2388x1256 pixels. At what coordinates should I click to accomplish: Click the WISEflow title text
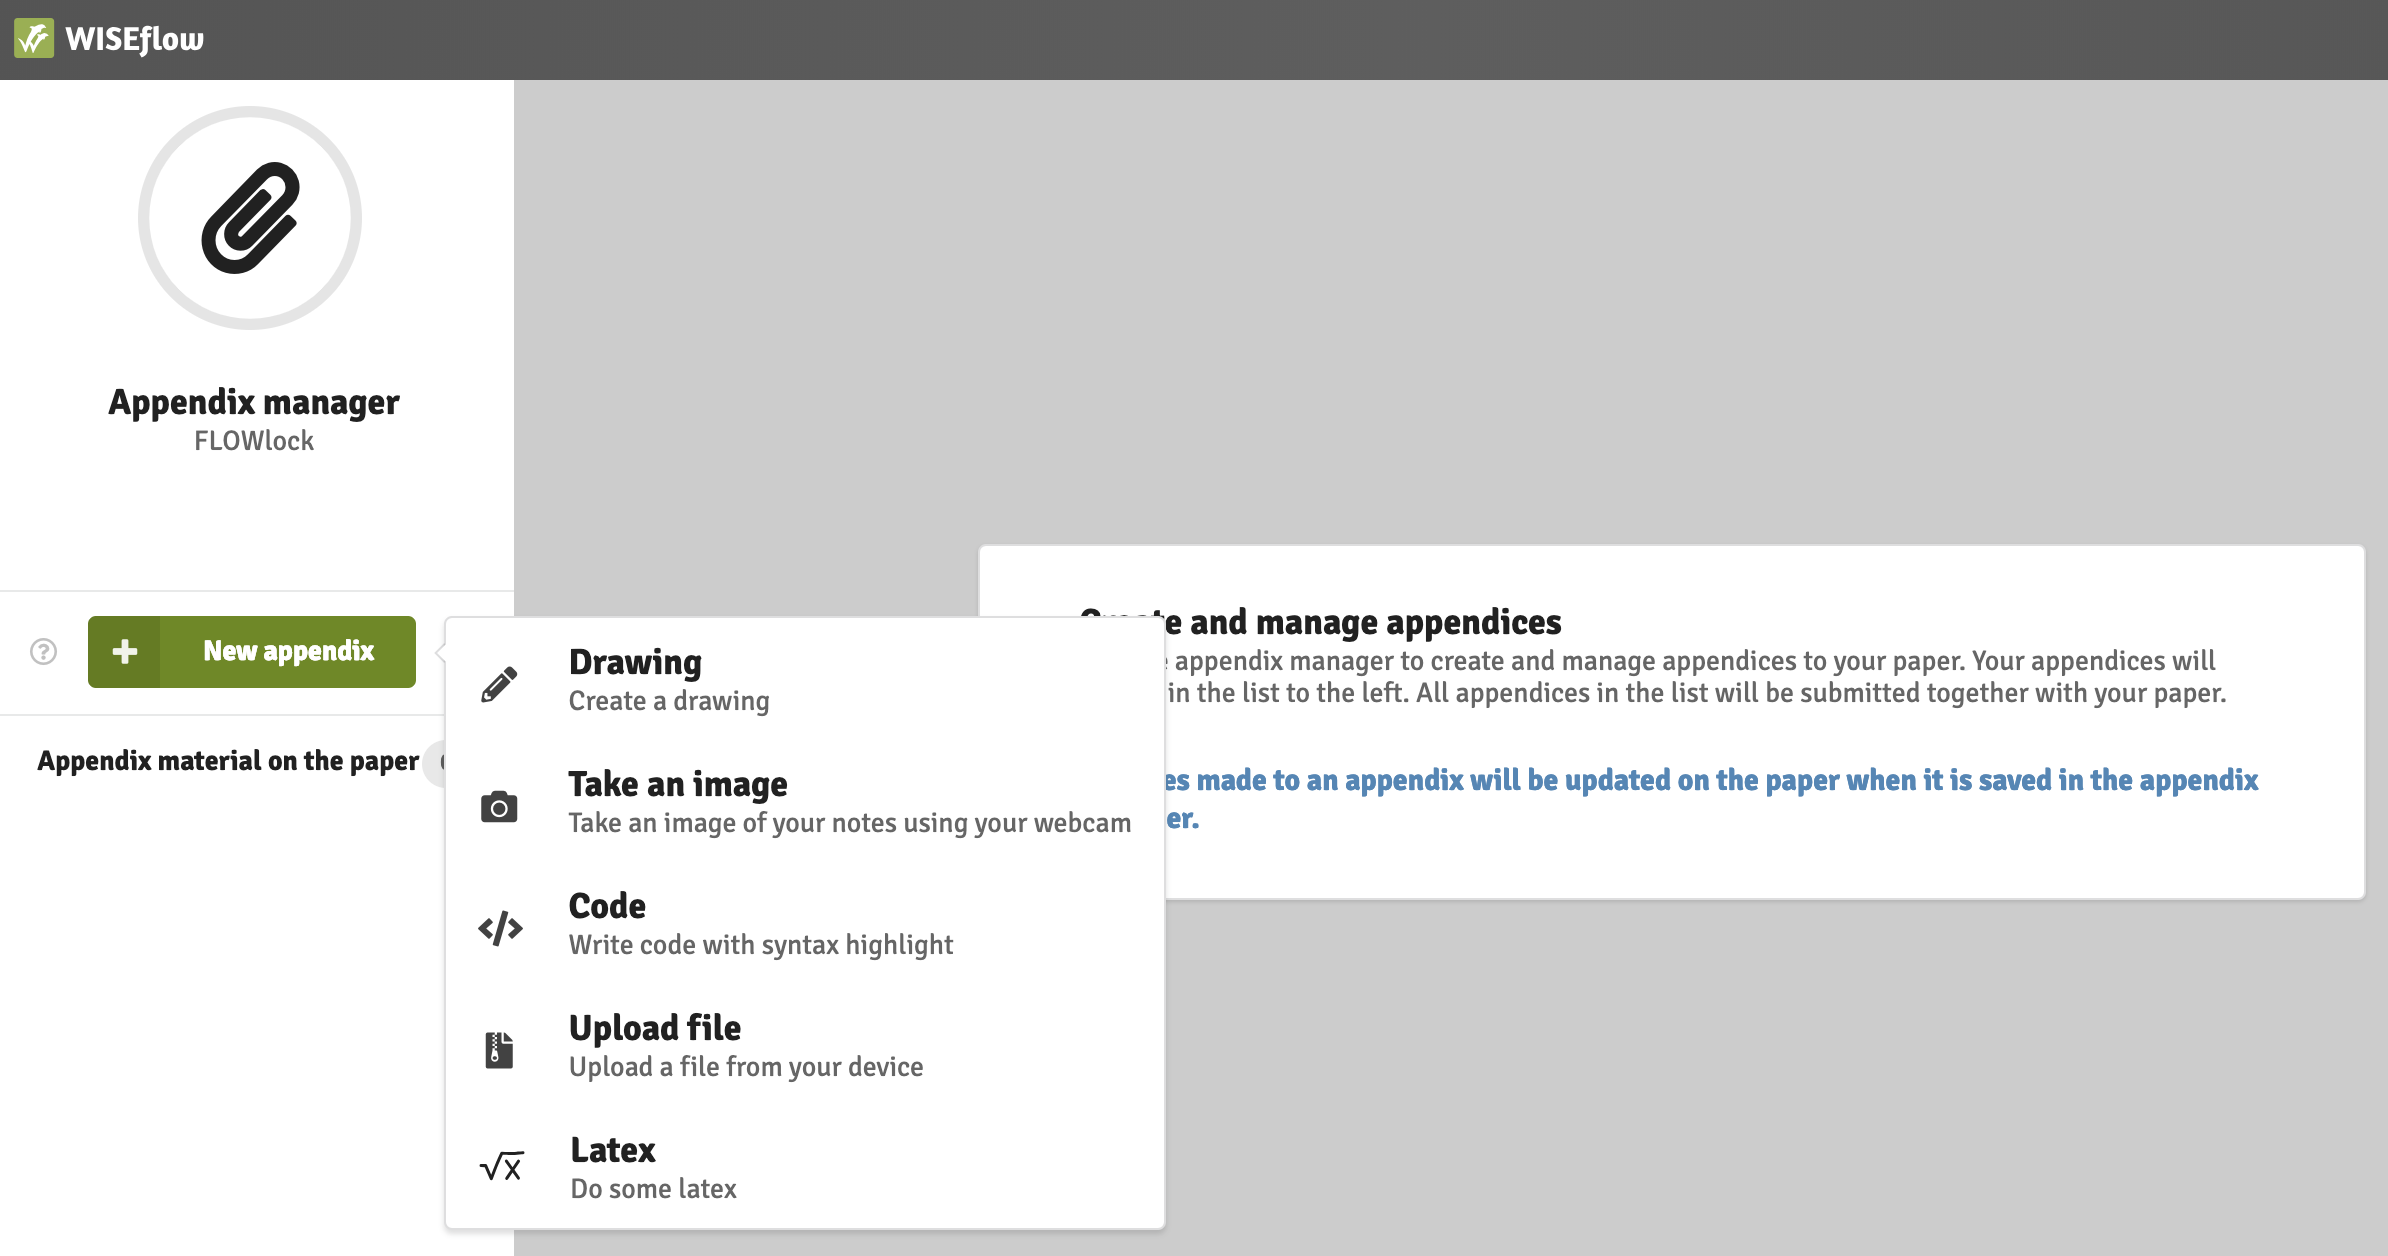tap(134, 39)
